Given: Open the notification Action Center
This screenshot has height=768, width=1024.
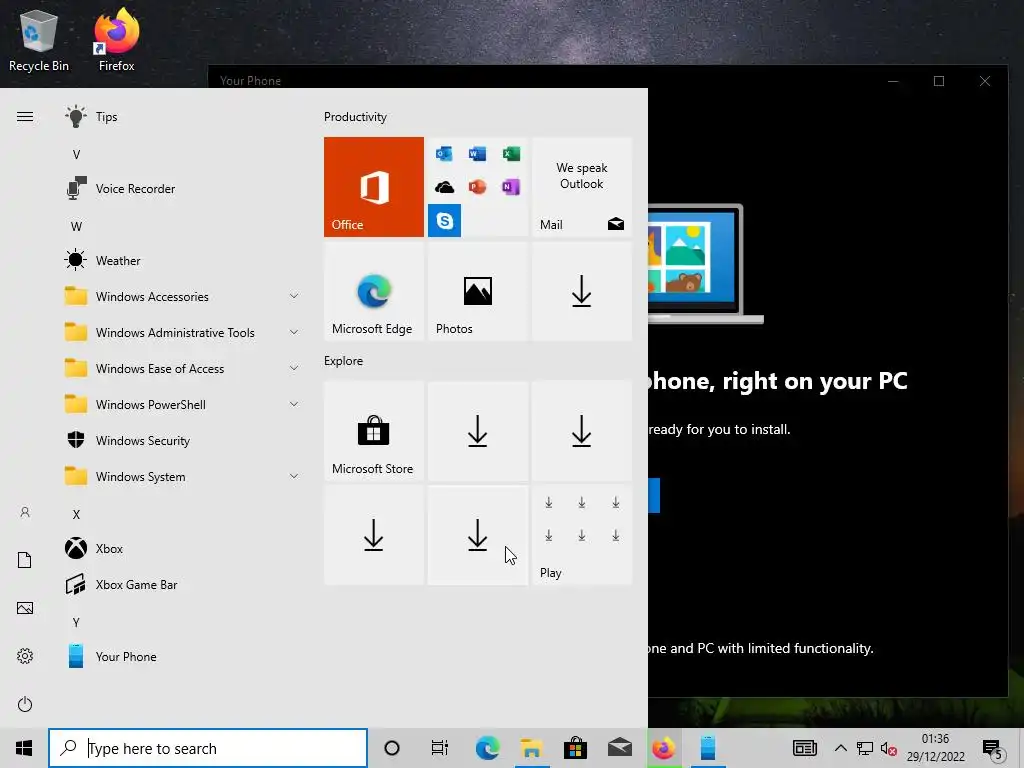Looking at the screenshot, I should pos(993,749).
